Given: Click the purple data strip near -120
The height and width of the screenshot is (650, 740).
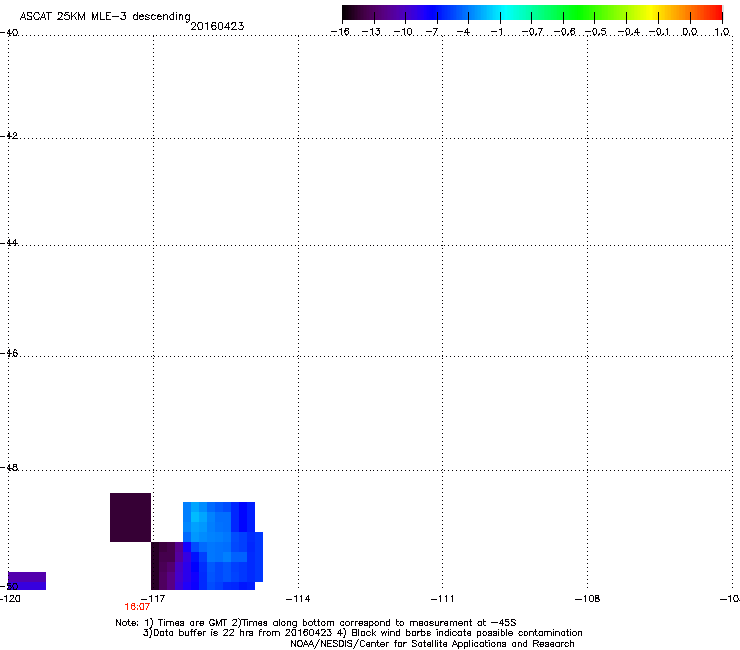Looking at the screenshot, I should [27, 581].
